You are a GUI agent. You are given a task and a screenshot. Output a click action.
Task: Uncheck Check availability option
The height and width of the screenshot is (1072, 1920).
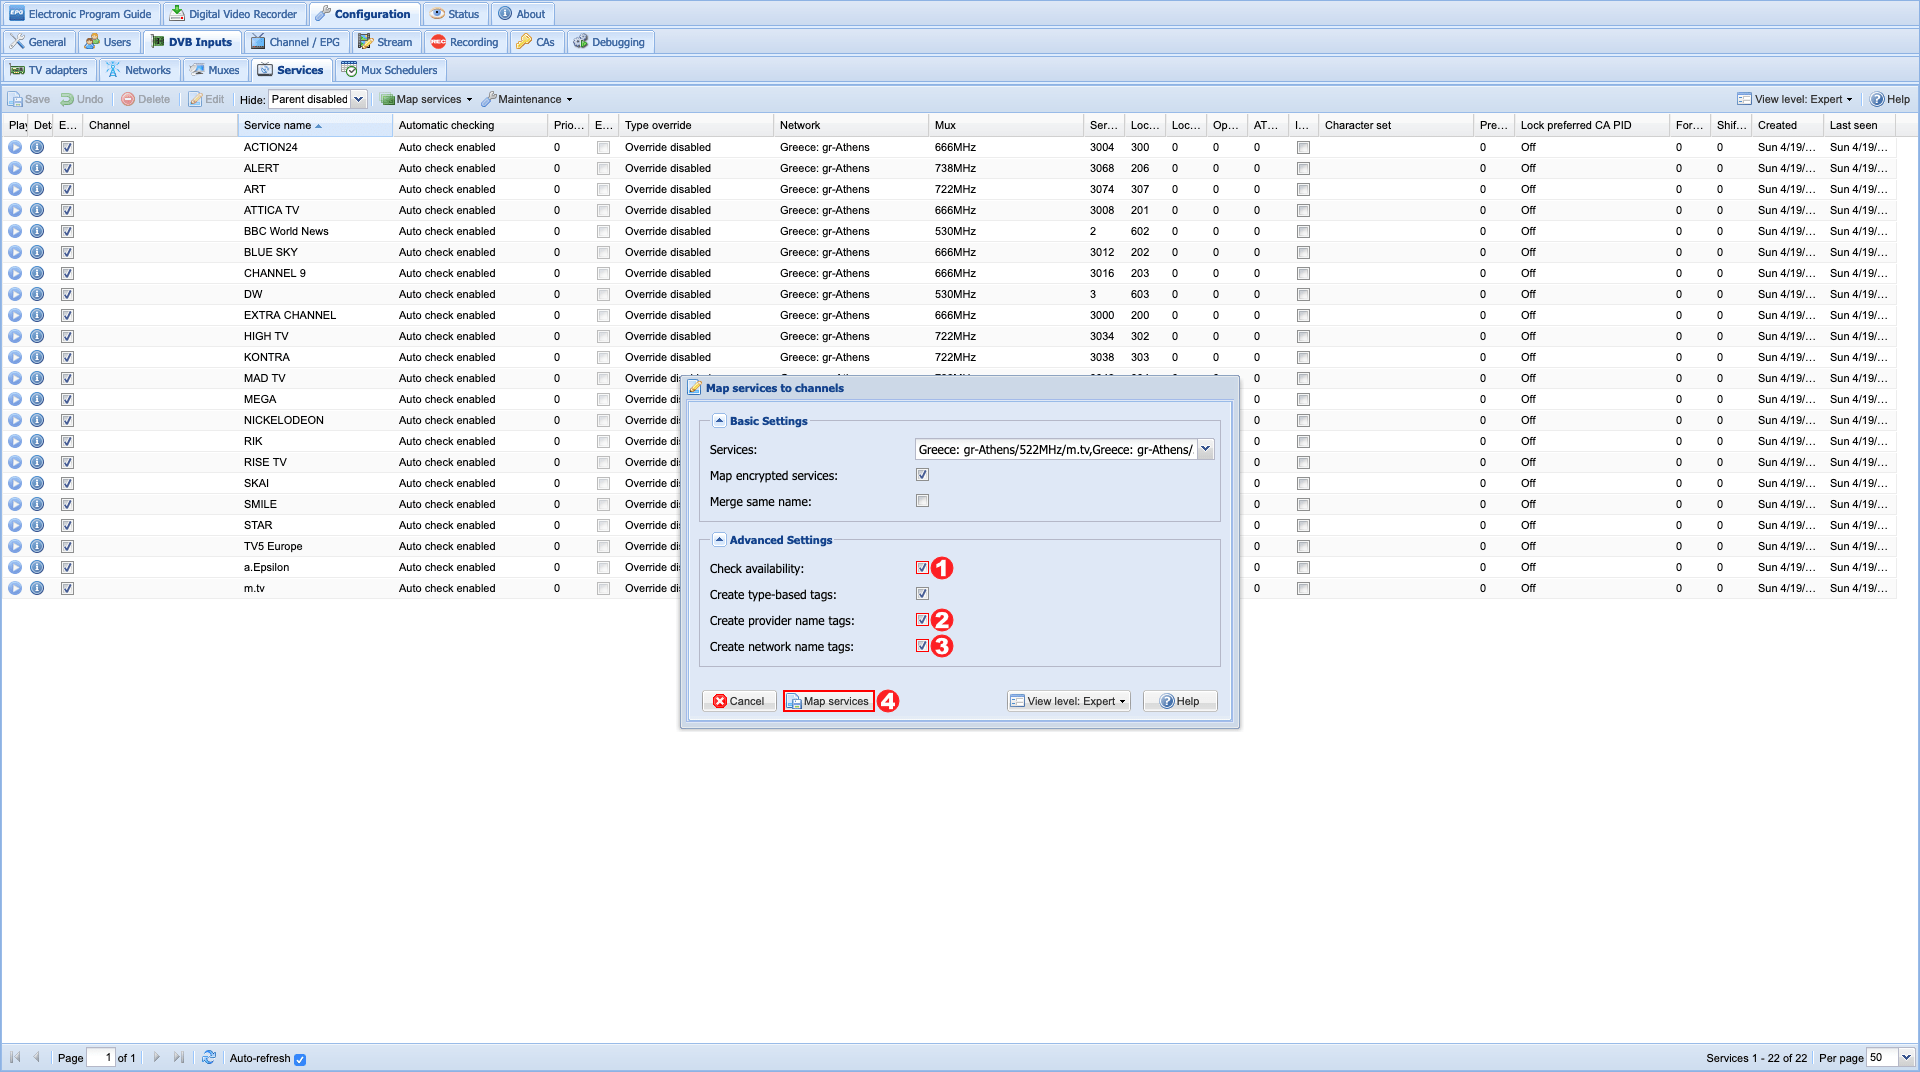[x=922, y=568]
